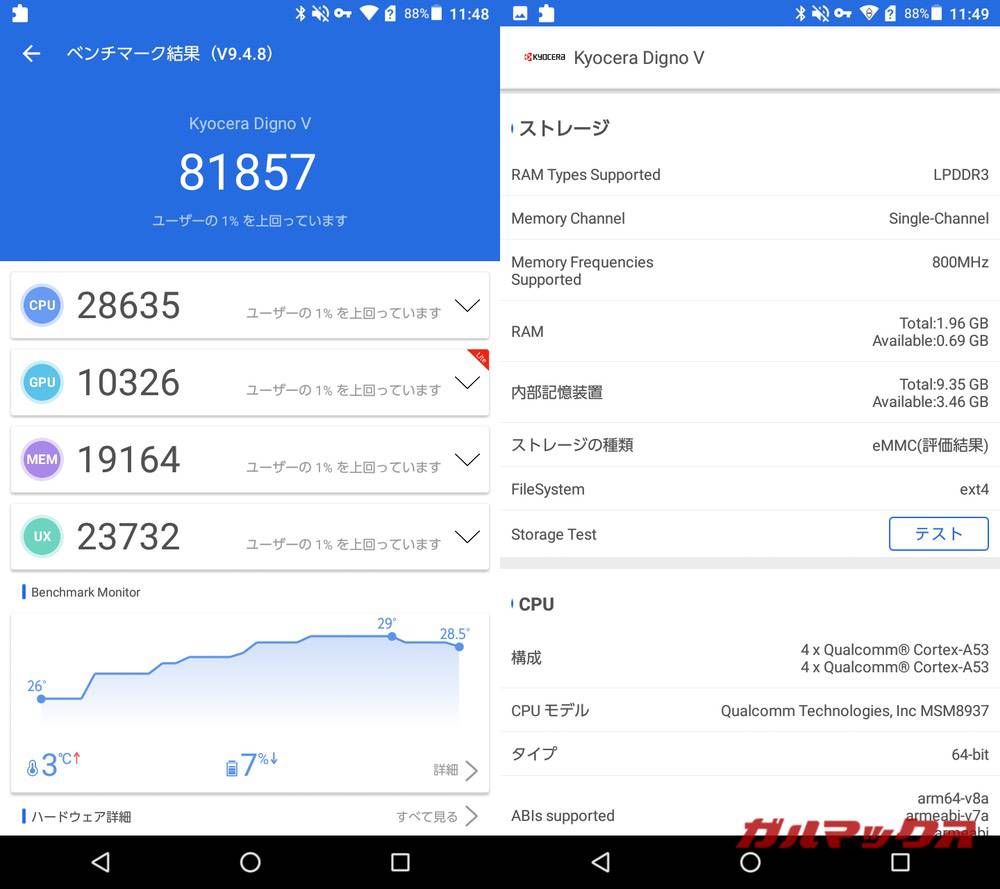
Task: Tap the MEM score badge icon
Action: tap(42, 459)
